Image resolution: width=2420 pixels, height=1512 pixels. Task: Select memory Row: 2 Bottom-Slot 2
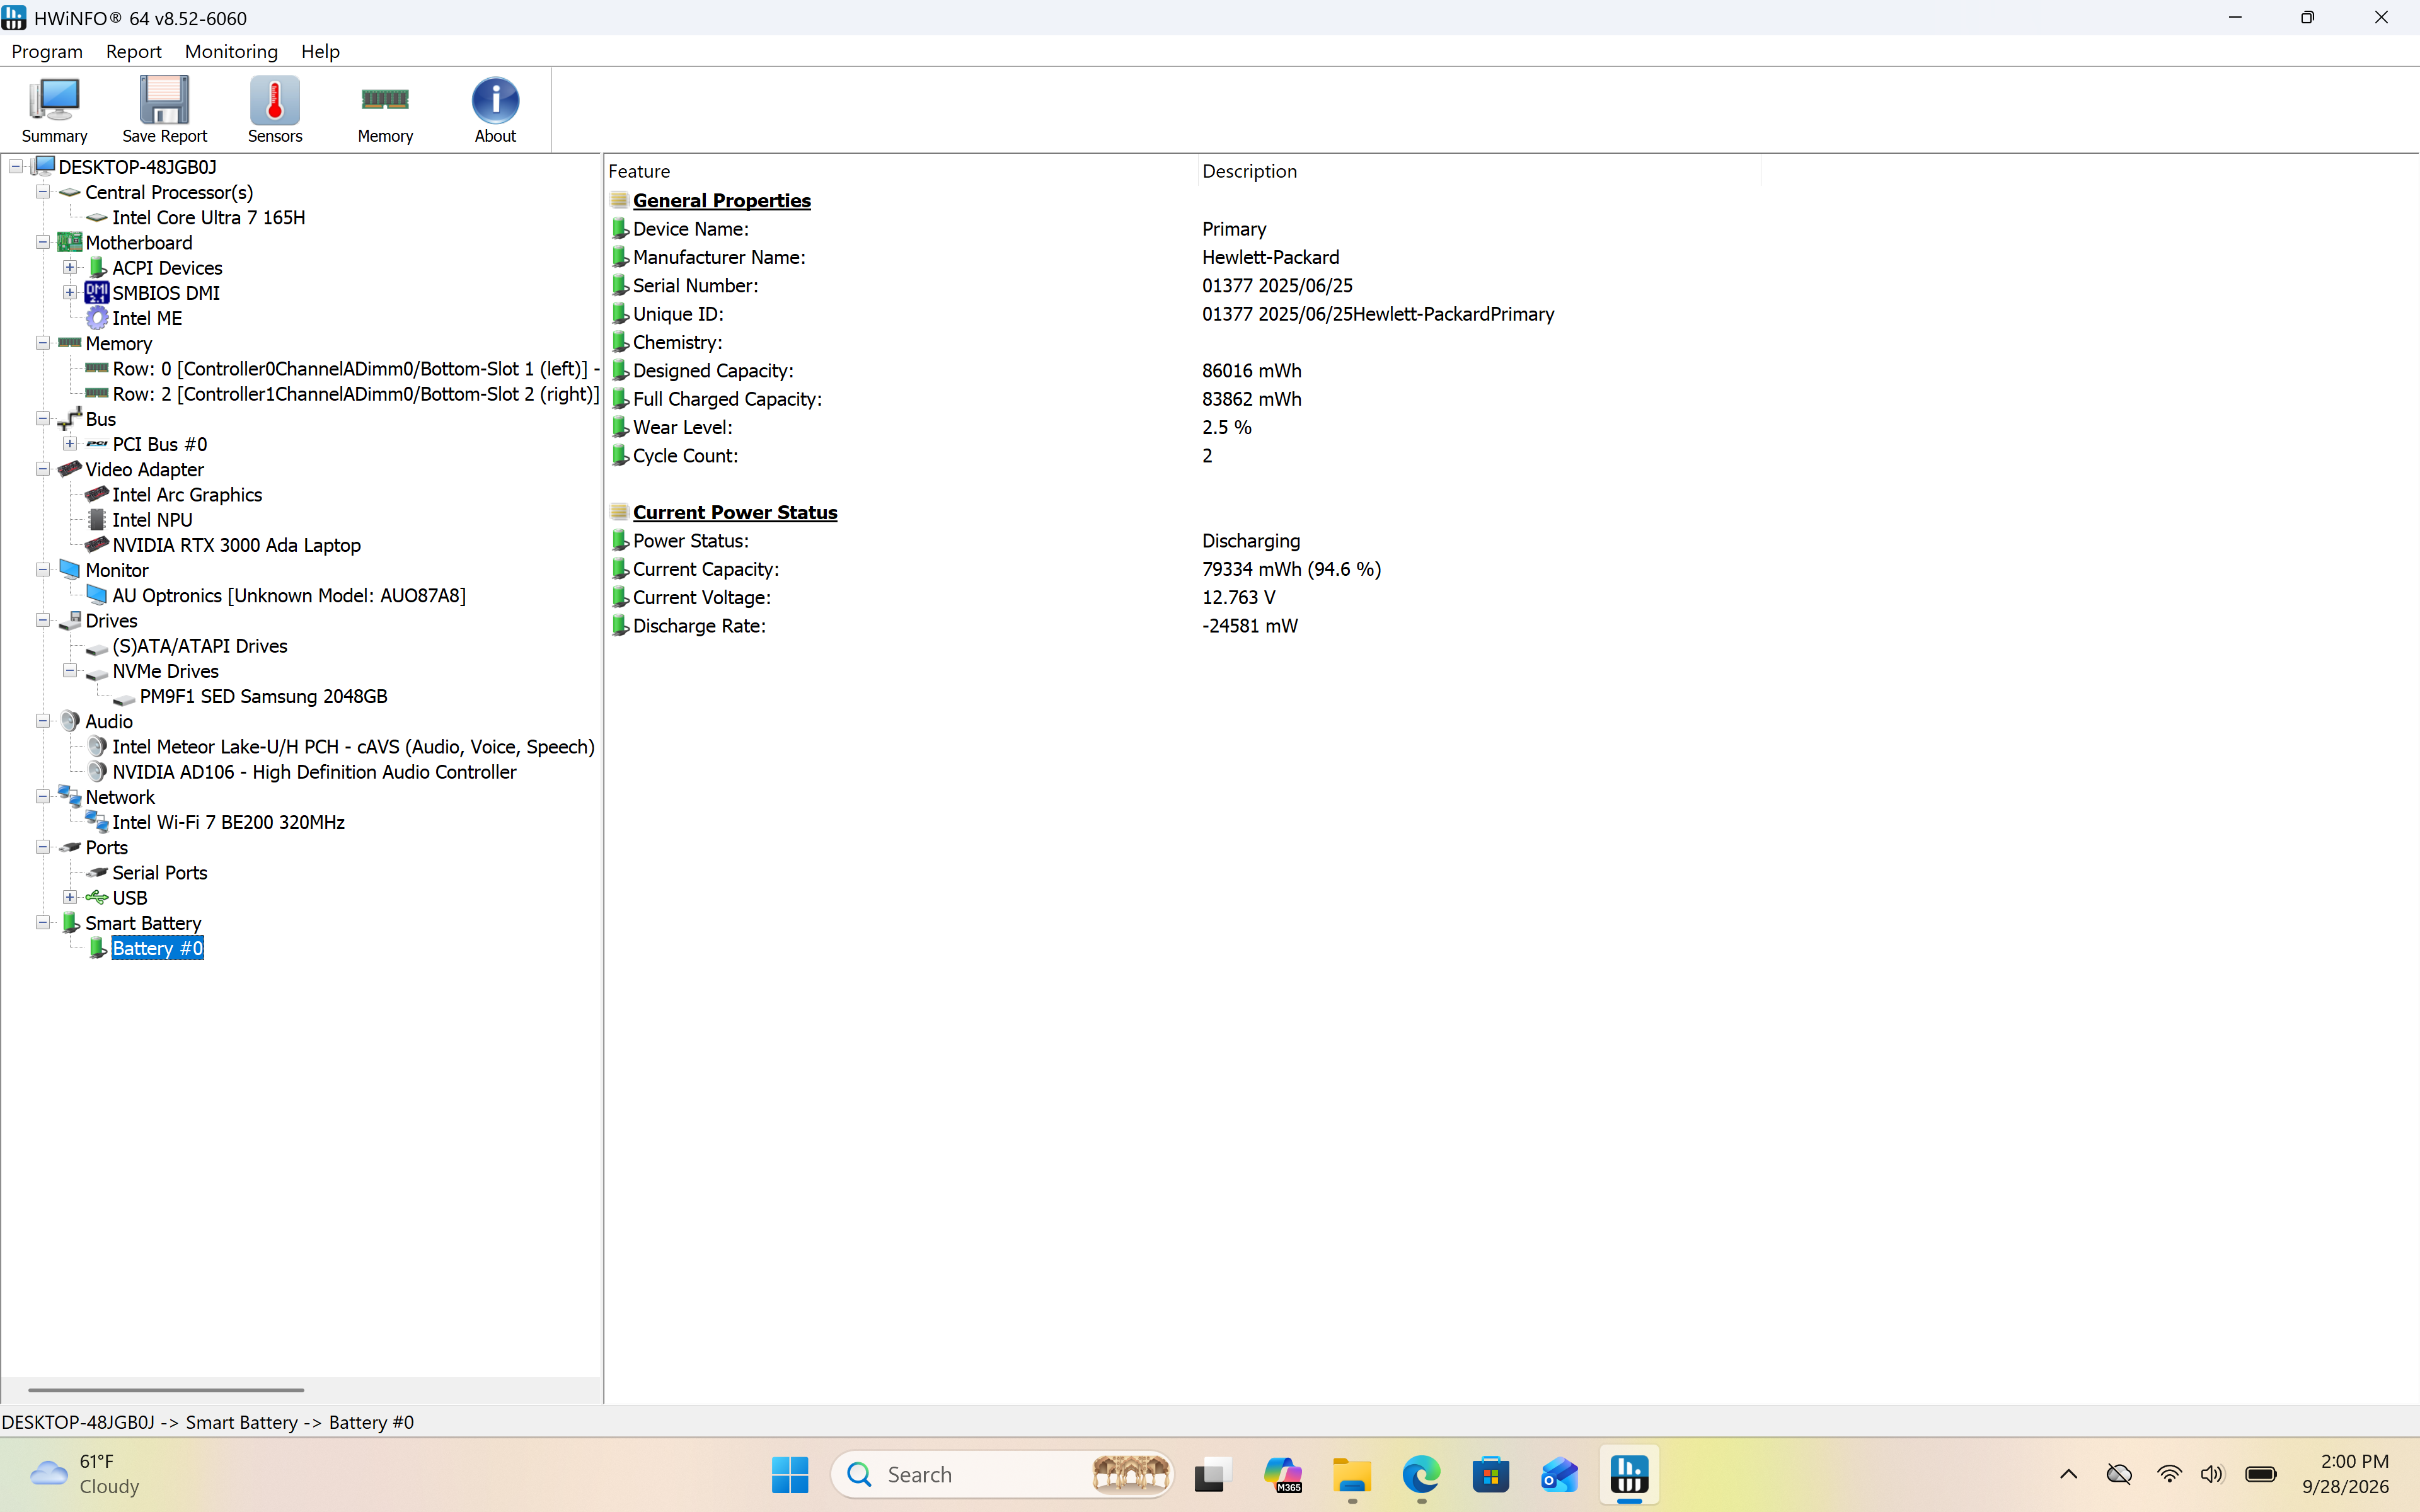(356, 394)
